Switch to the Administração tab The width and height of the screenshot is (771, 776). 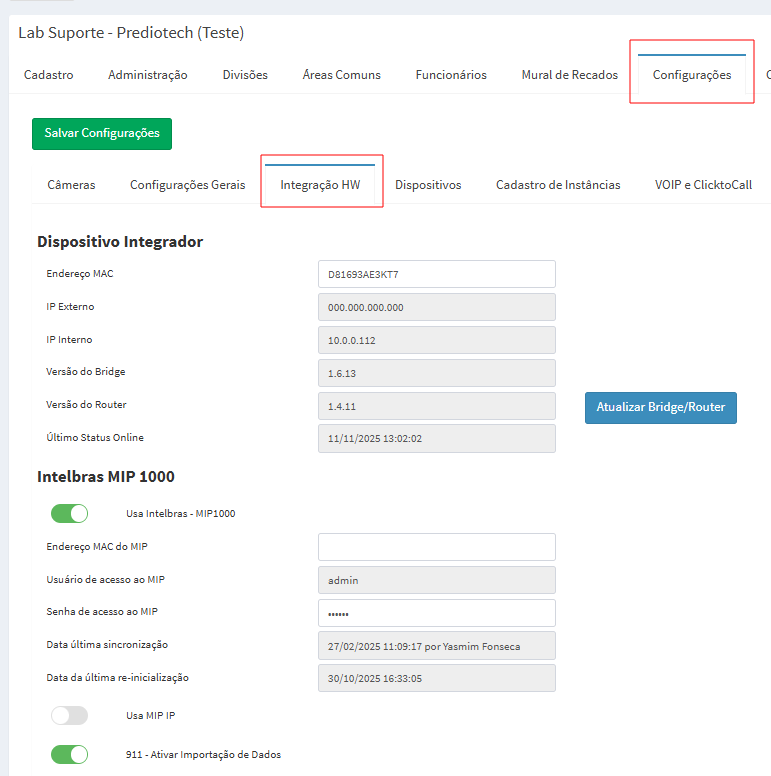click(x=147, y=75)
